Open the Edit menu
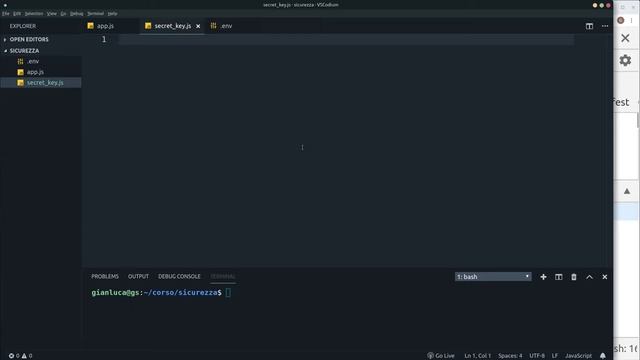Viewport: 640px width, 360px height. 17,13
